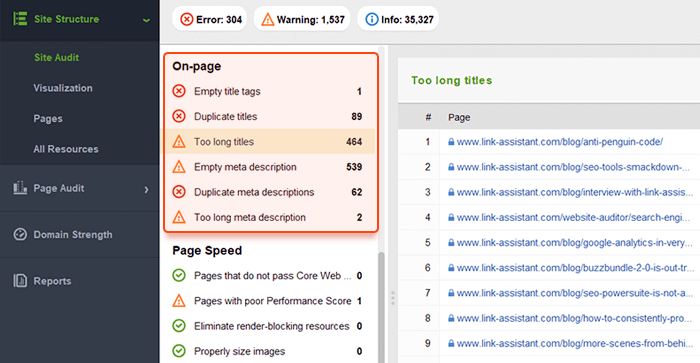This screenshot has height=363, width=700.
Task: Click the On-page section heading
Action: (x=197, y=66)
